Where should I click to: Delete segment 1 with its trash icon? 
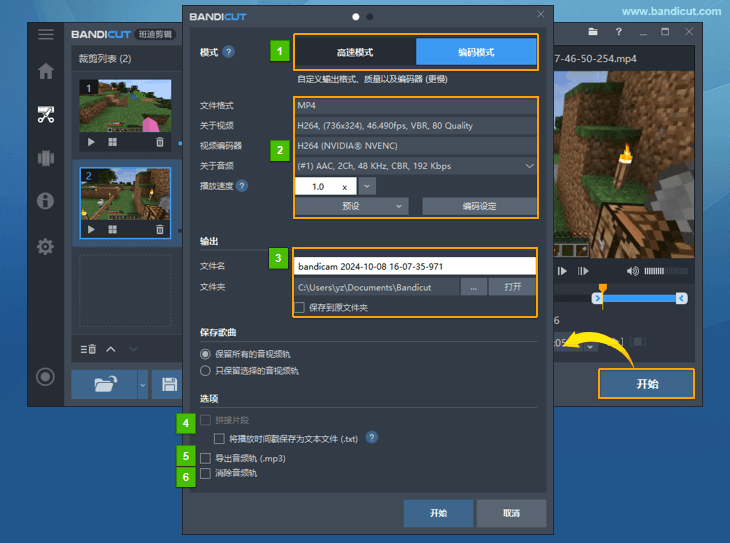pos(160,142)
